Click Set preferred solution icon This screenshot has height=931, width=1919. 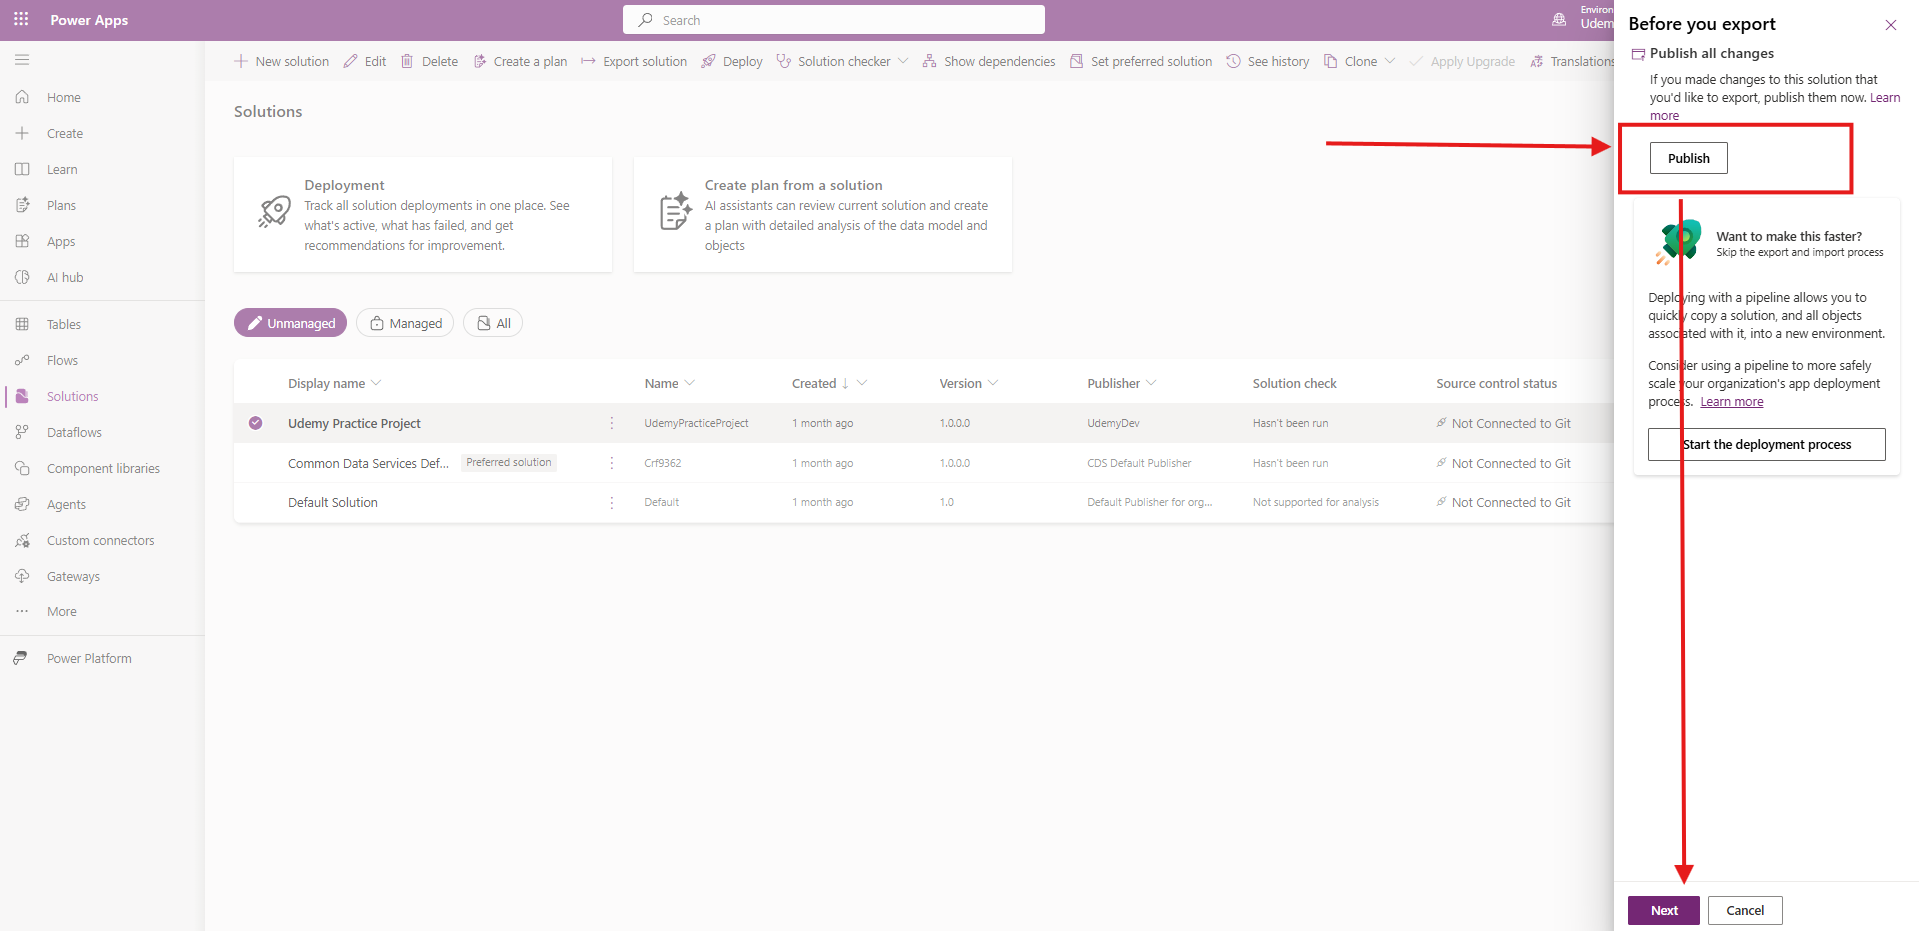pos(1076,61)
